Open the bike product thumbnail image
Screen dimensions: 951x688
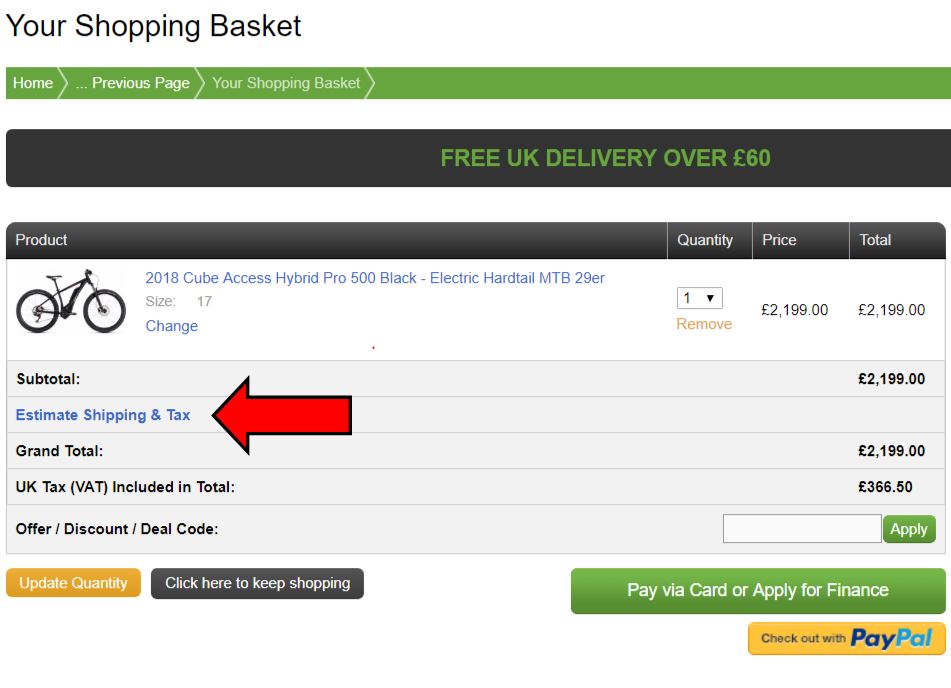coord(71,300)
